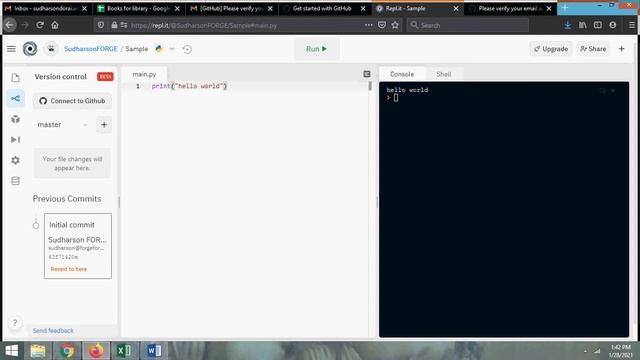
Task: Bookmark this page with star icon
Action: [x=395, y=25]
